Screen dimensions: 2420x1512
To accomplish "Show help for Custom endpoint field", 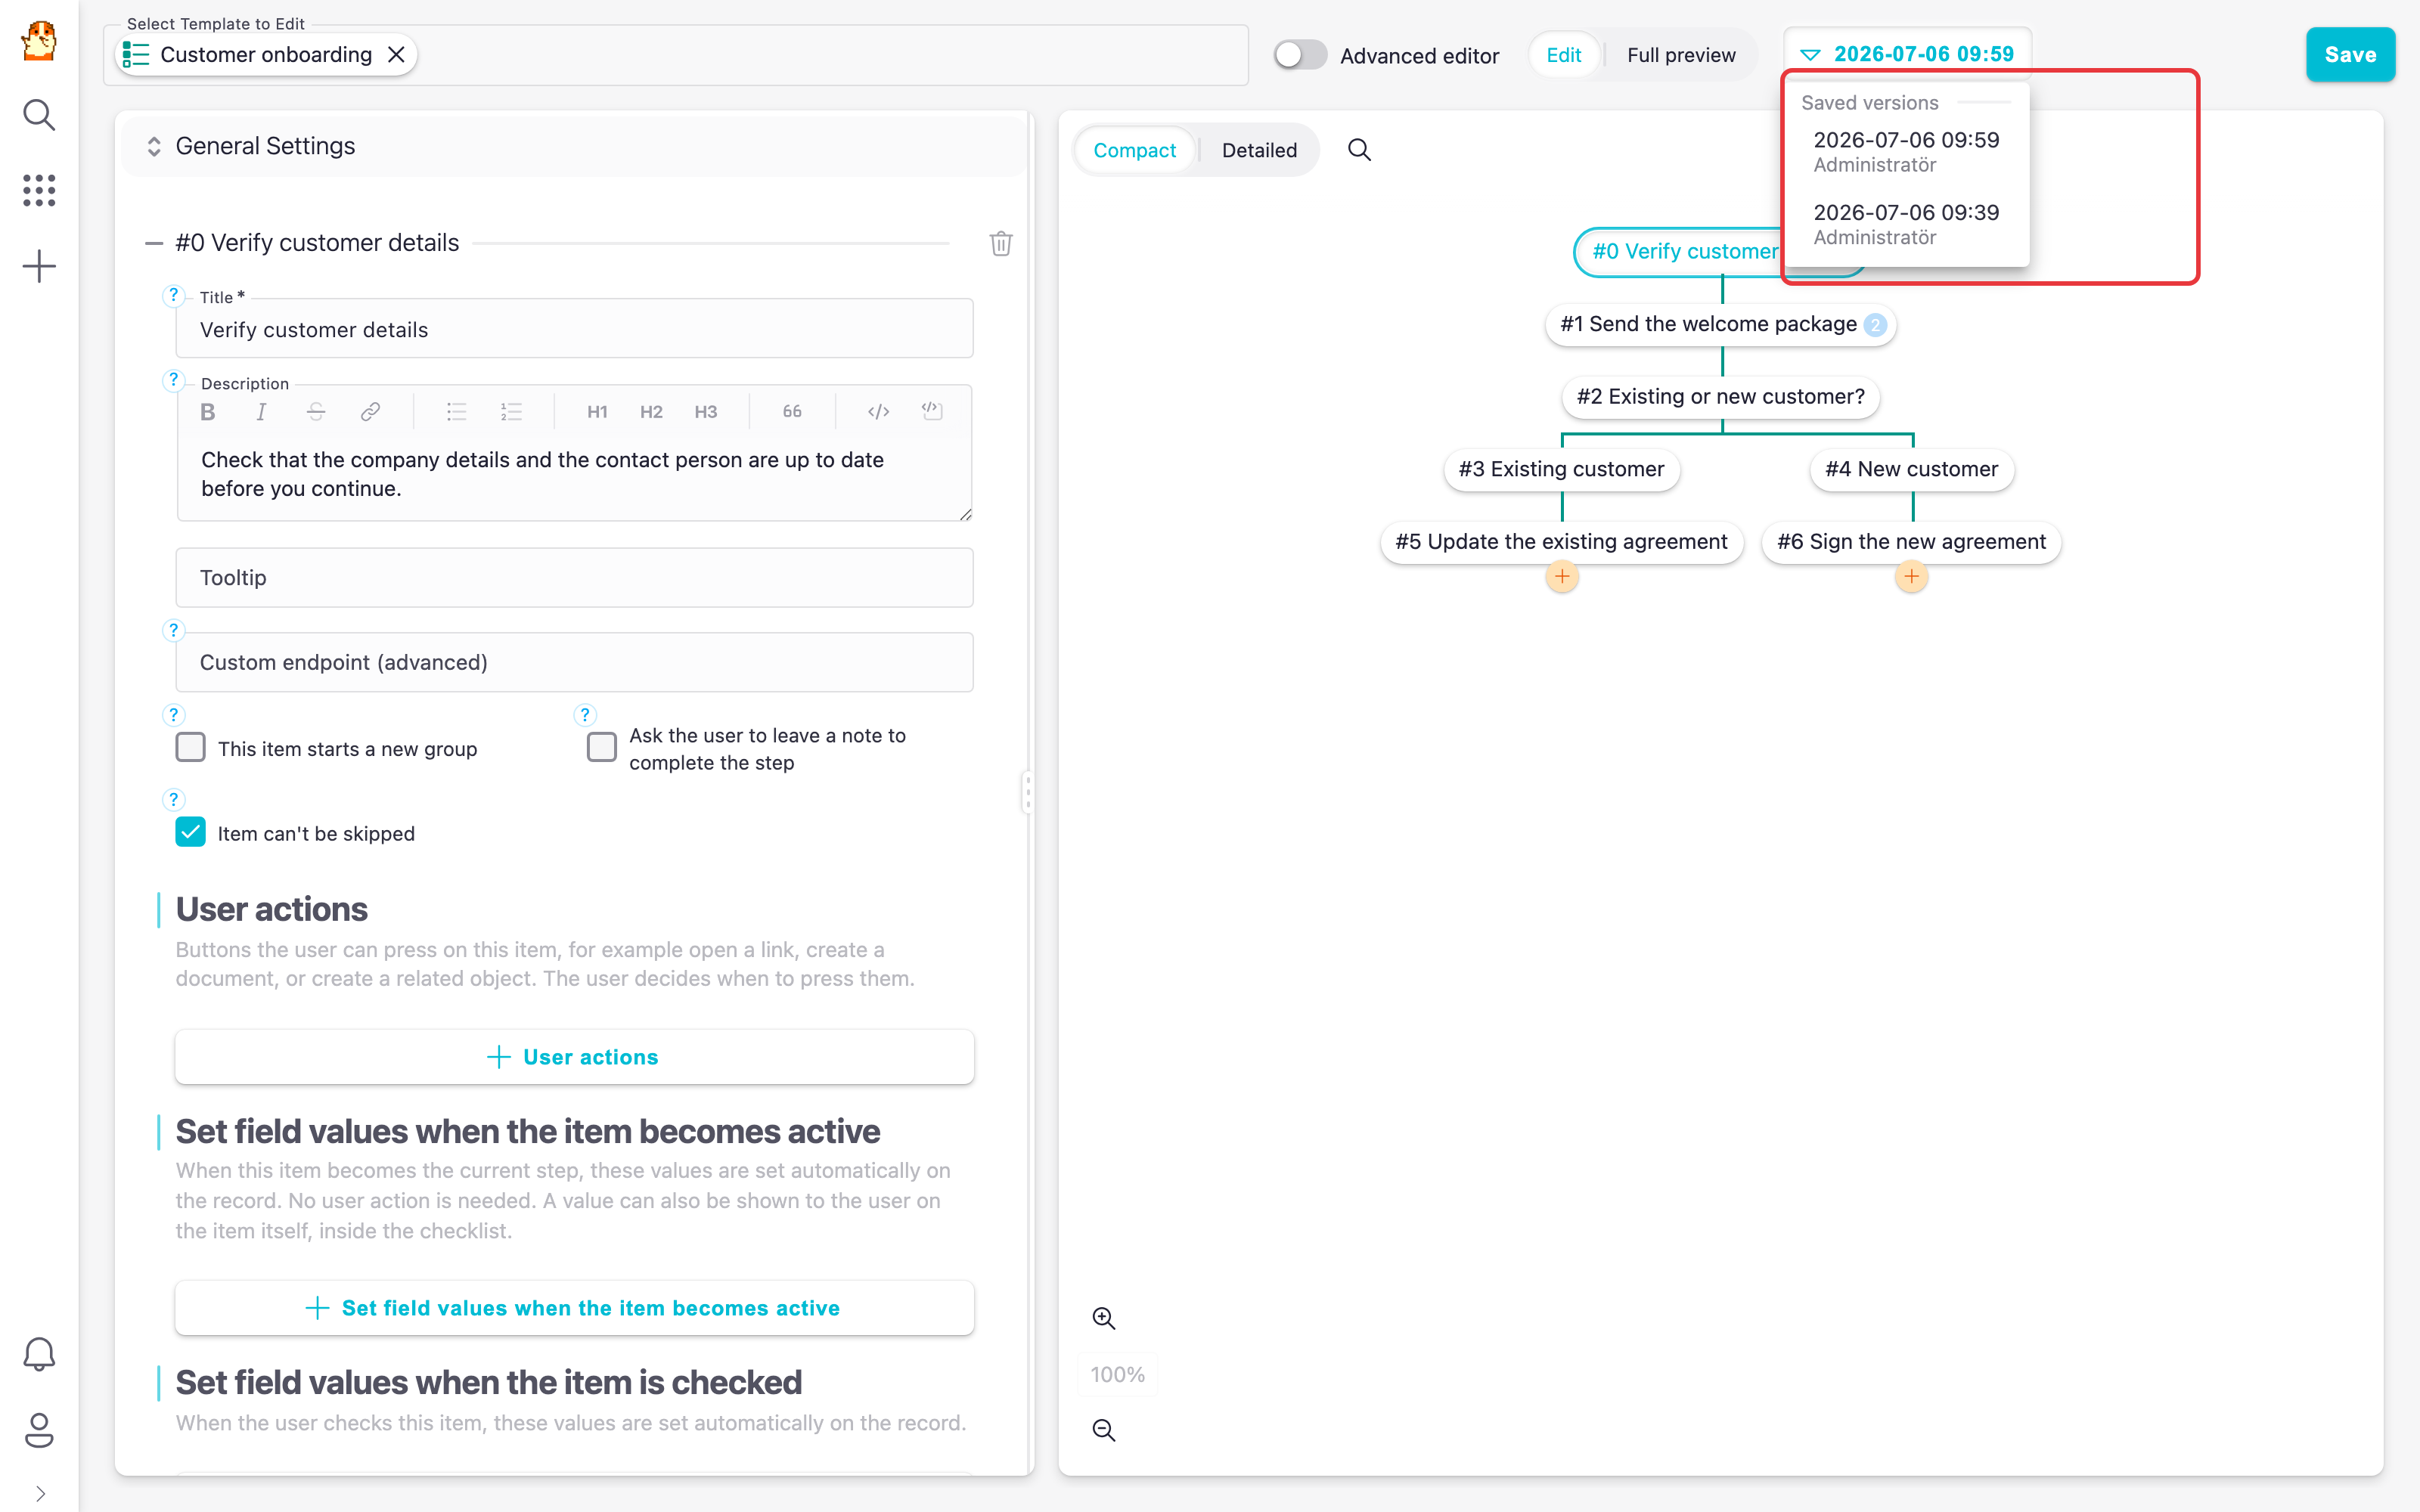I will click(x=174, y=630).
